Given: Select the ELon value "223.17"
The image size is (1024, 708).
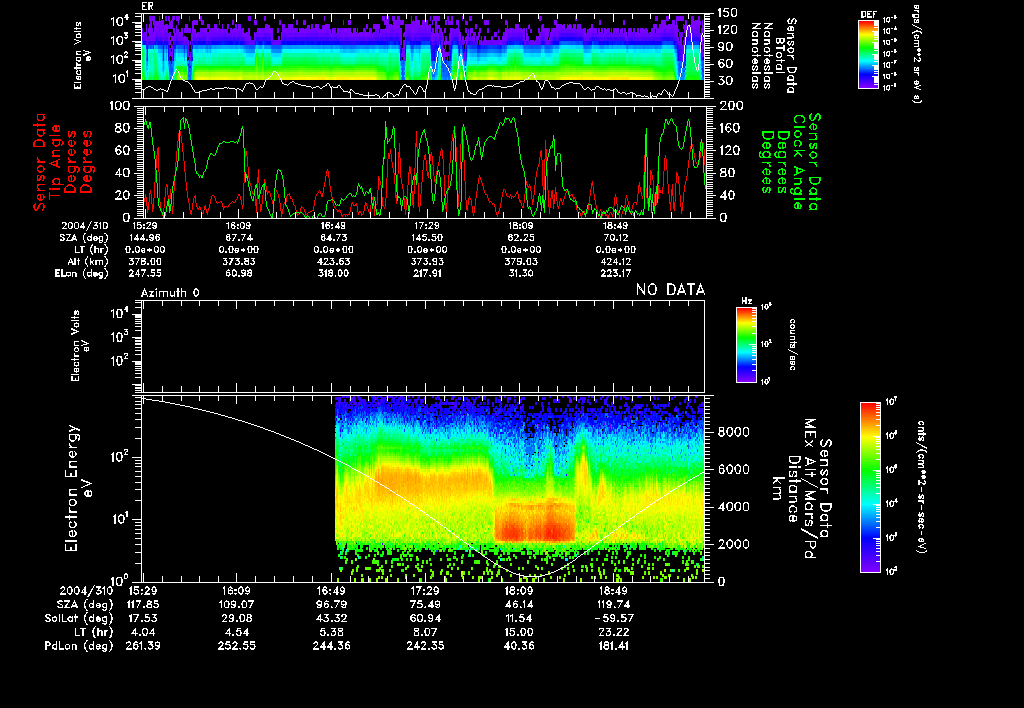Looking at the screenshot, I should 615,274.
